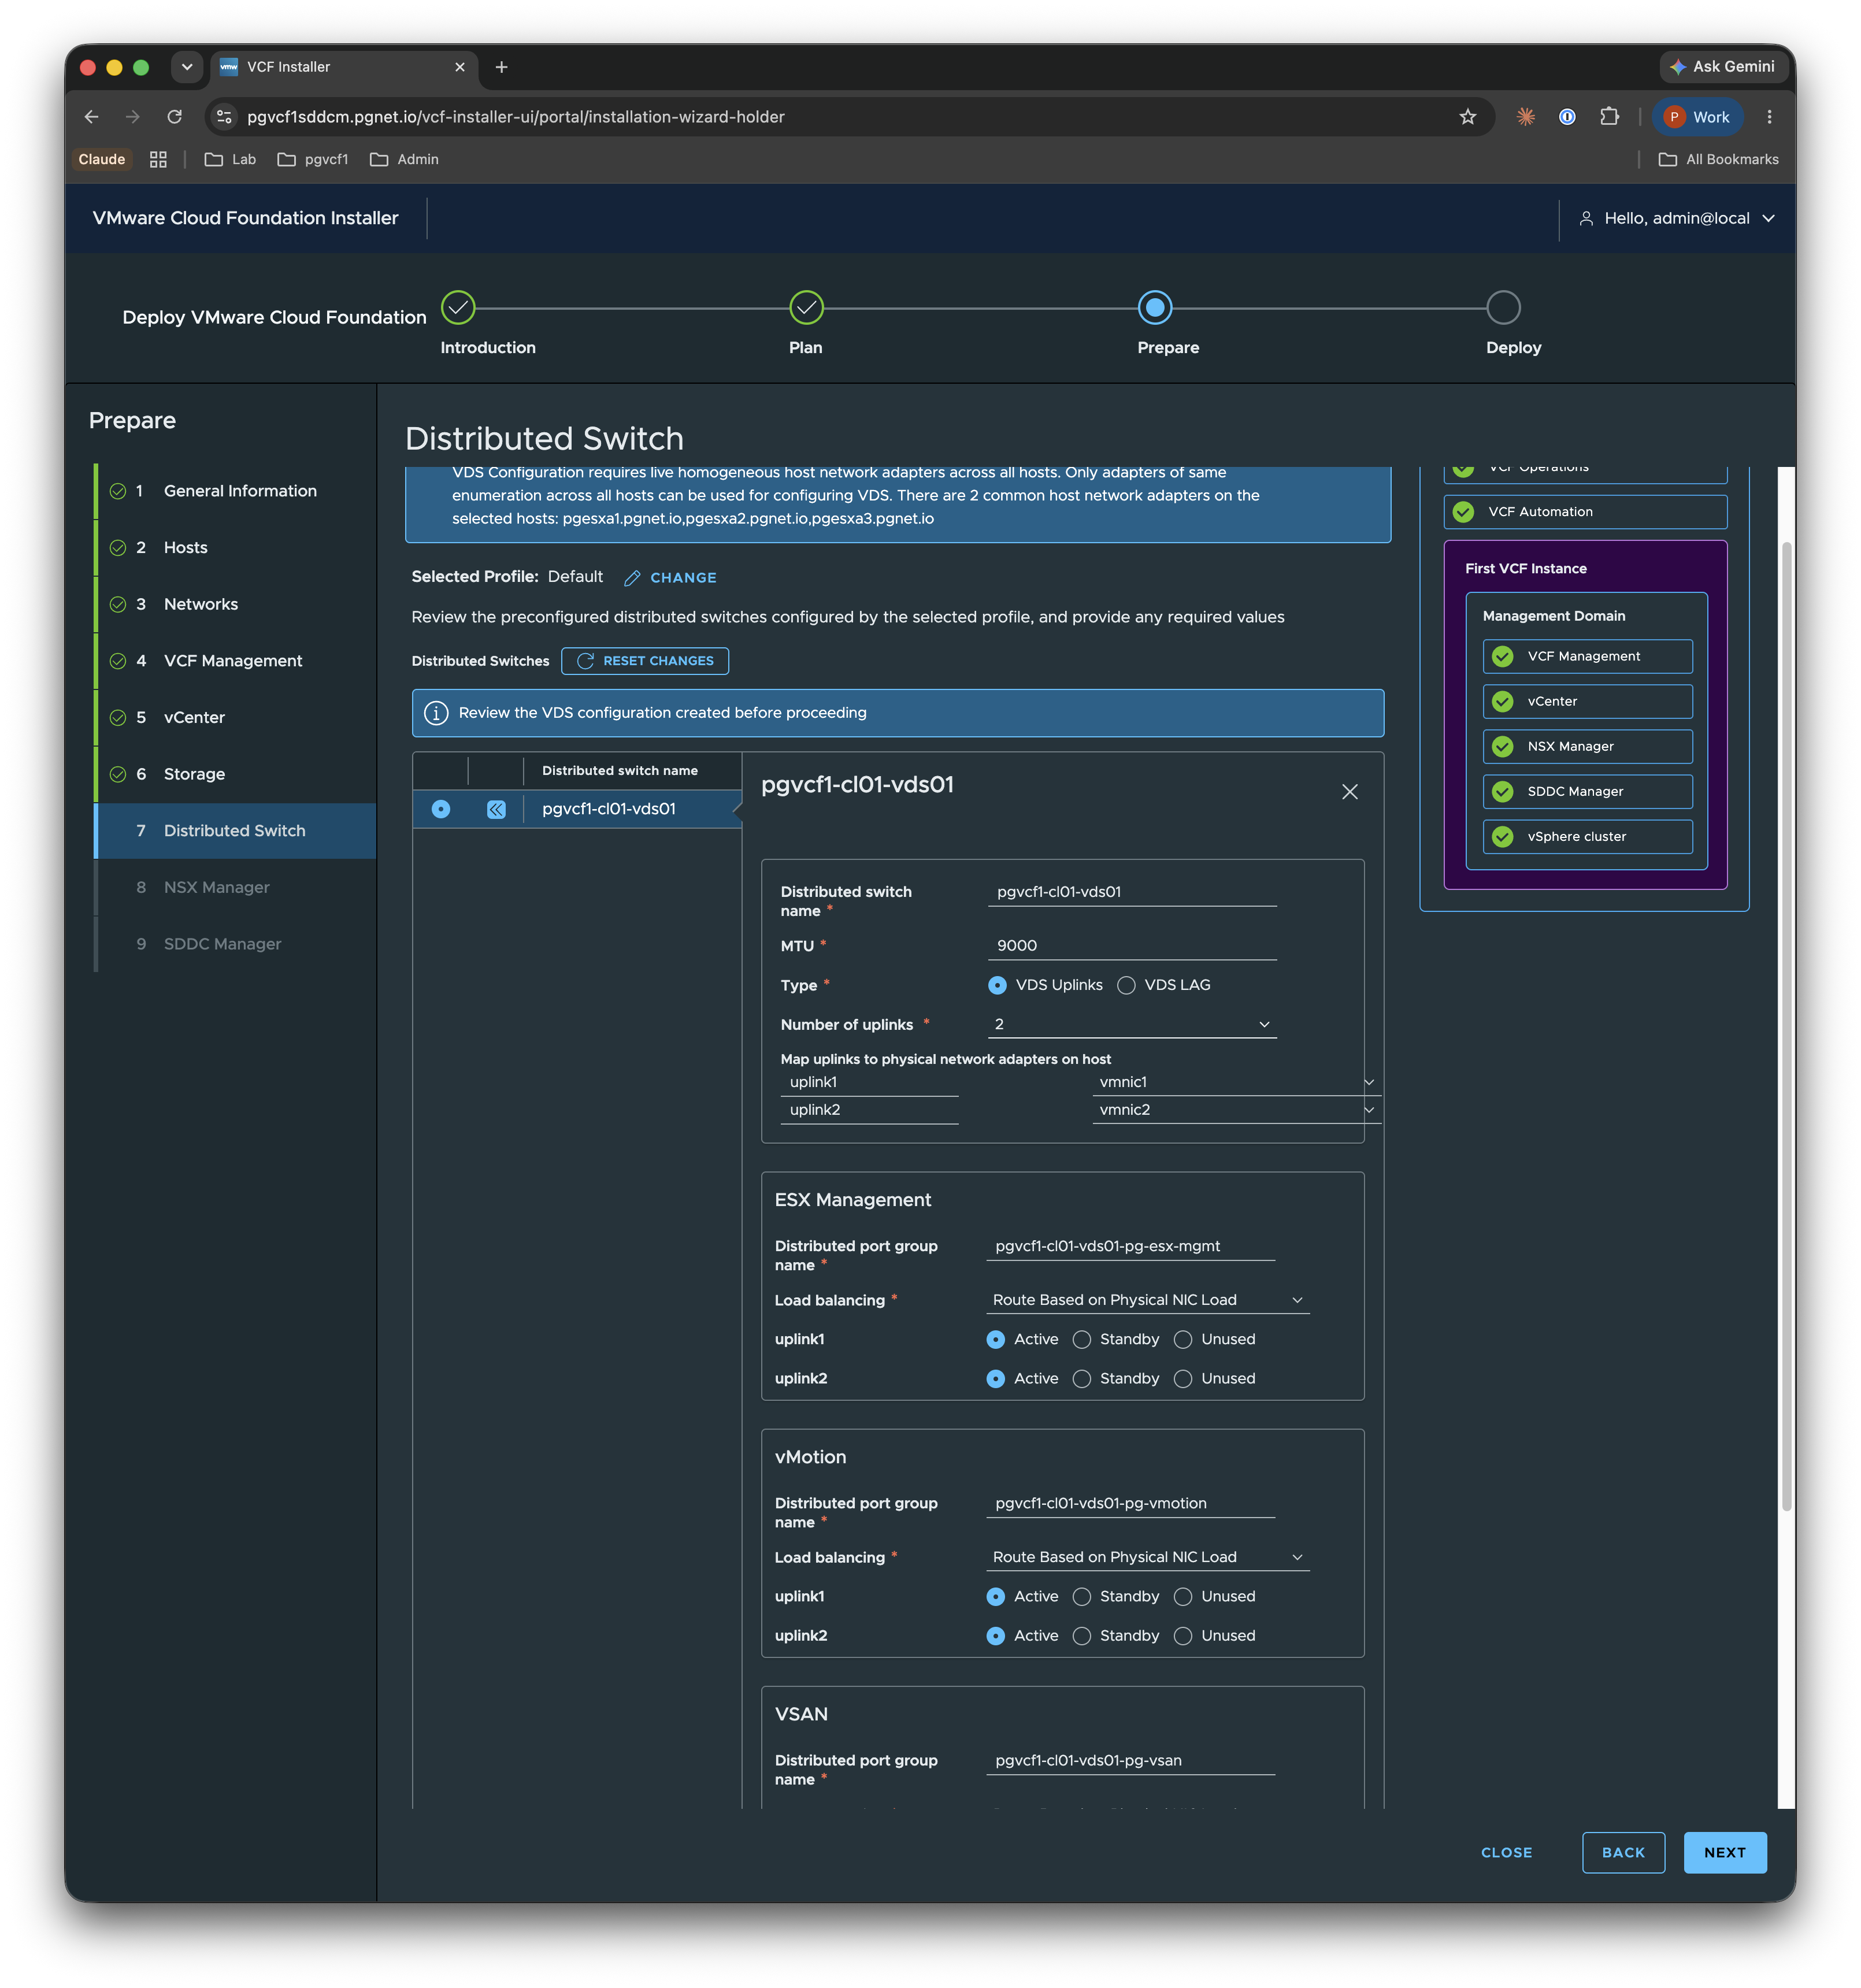This screenshot has width=1861, height=1988.
Task: Click the Distributed switch name input field
Action: coord(1131,892)
